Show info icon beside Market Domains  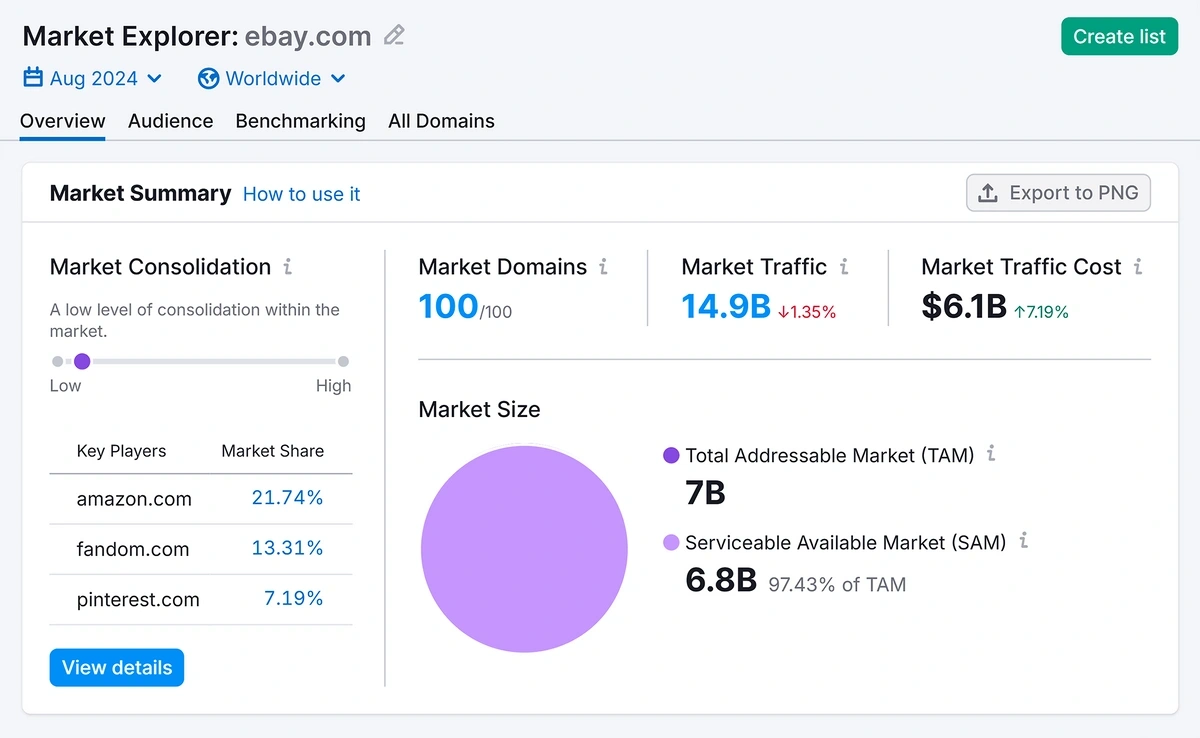pos(603,267)
